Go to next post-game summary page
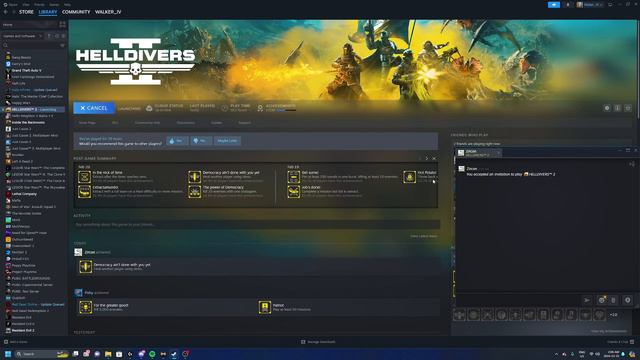This screenshot has width=640, height=360. [427, 158]
